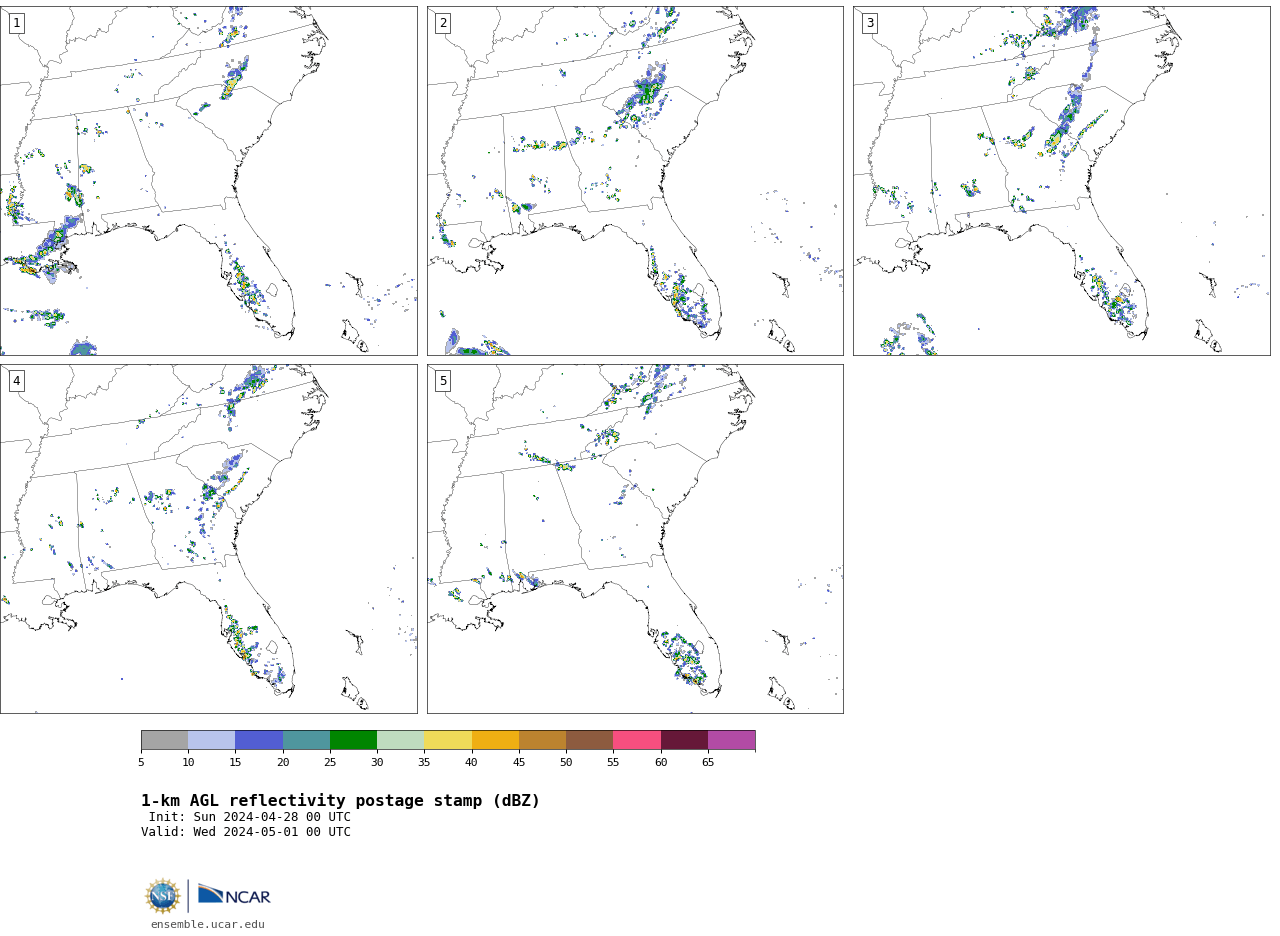Open the ensemble.ucar.edu link
This screenshot has height=936, width=1280.
point(208,925)
